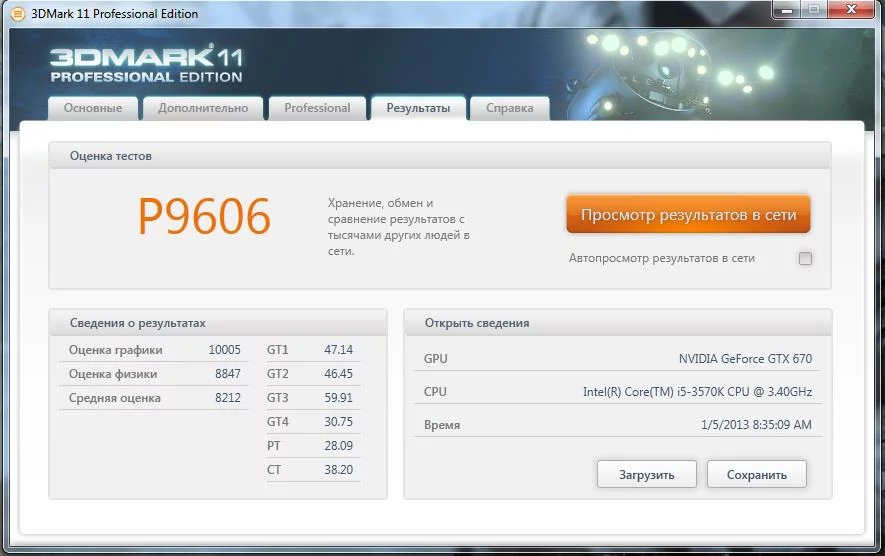Click the Оценка физики label
The image size is (885, 556).
(x=113, y=374)
